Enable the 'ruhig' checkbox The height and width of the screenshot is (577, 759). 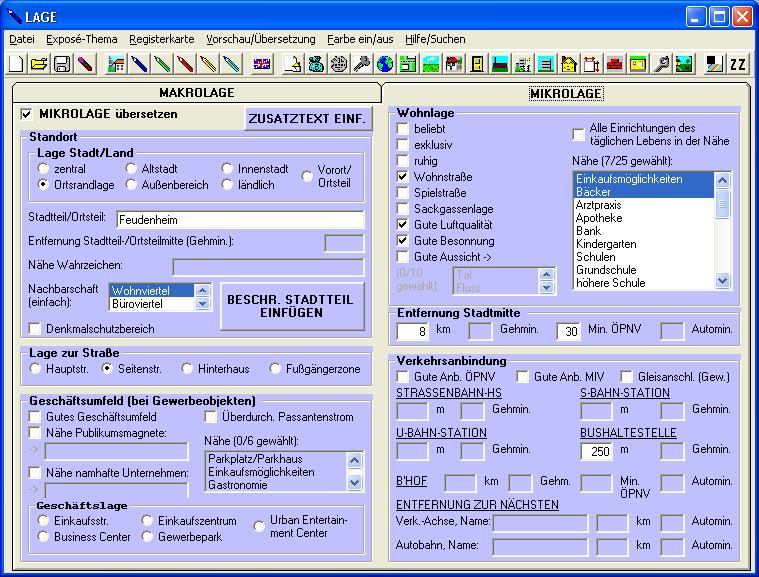click(403, 161)
